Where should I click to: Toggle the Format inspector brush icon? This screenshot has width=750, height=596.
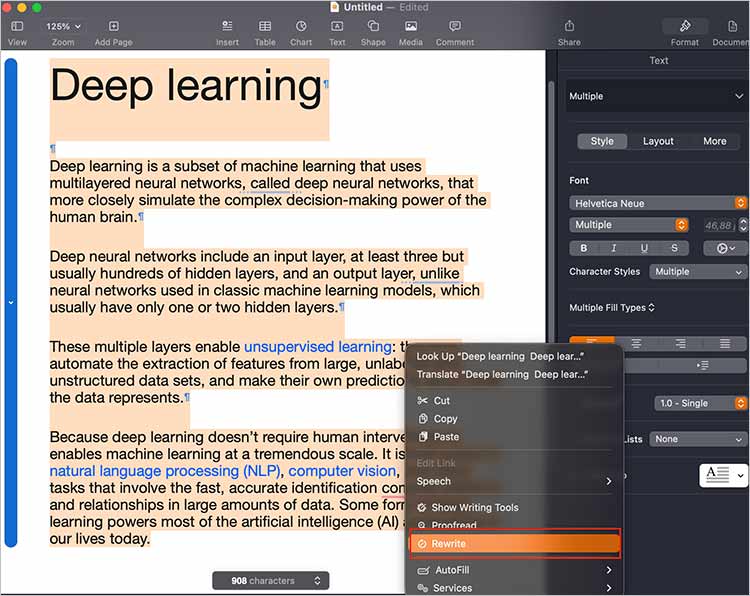685,26
